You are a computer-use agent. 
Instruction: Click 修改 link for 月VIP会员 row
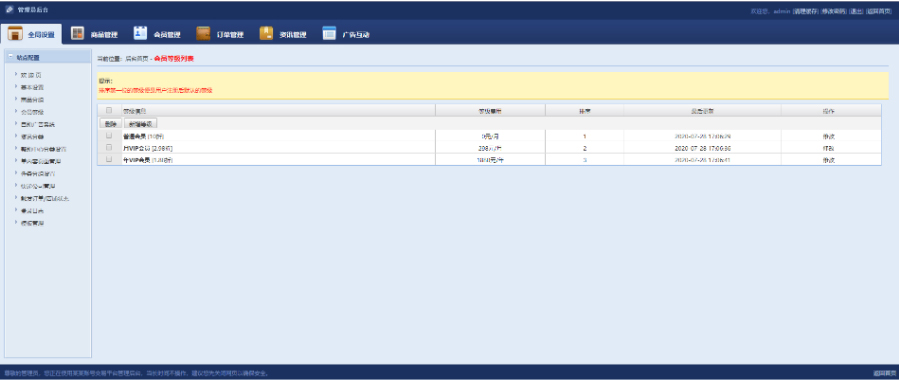pos(828,148)
